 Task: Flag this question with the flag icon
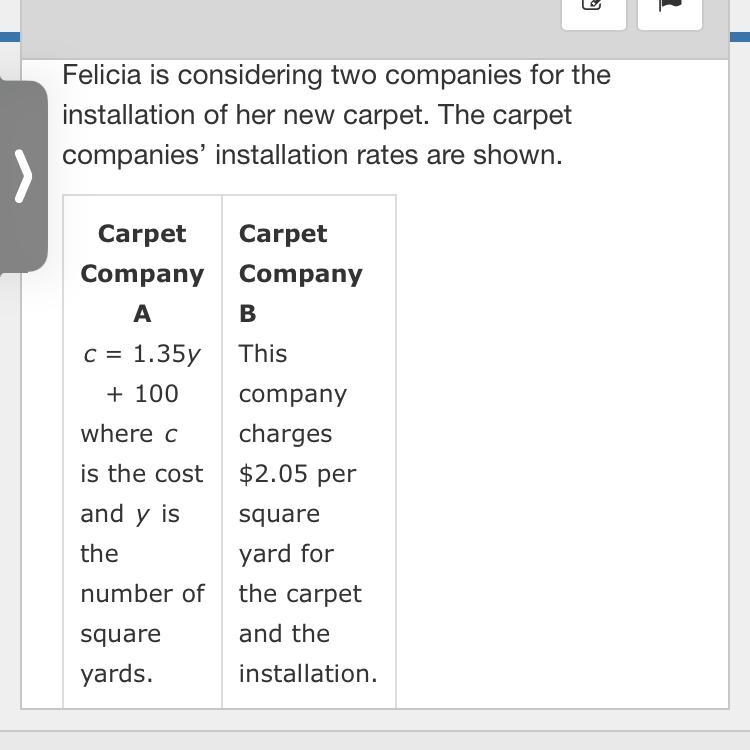tap(669, 8)
